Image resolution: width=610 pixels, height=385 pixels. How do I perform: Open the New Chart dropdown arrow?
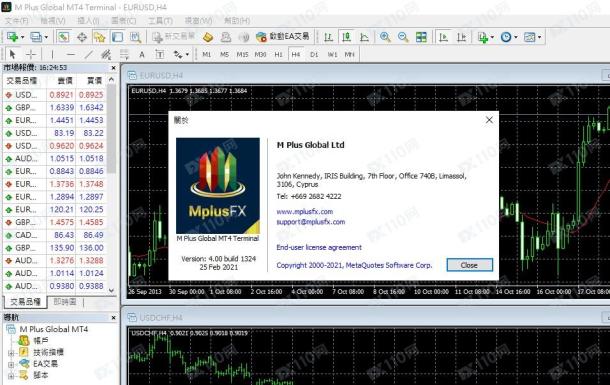(x=22, y=37)
